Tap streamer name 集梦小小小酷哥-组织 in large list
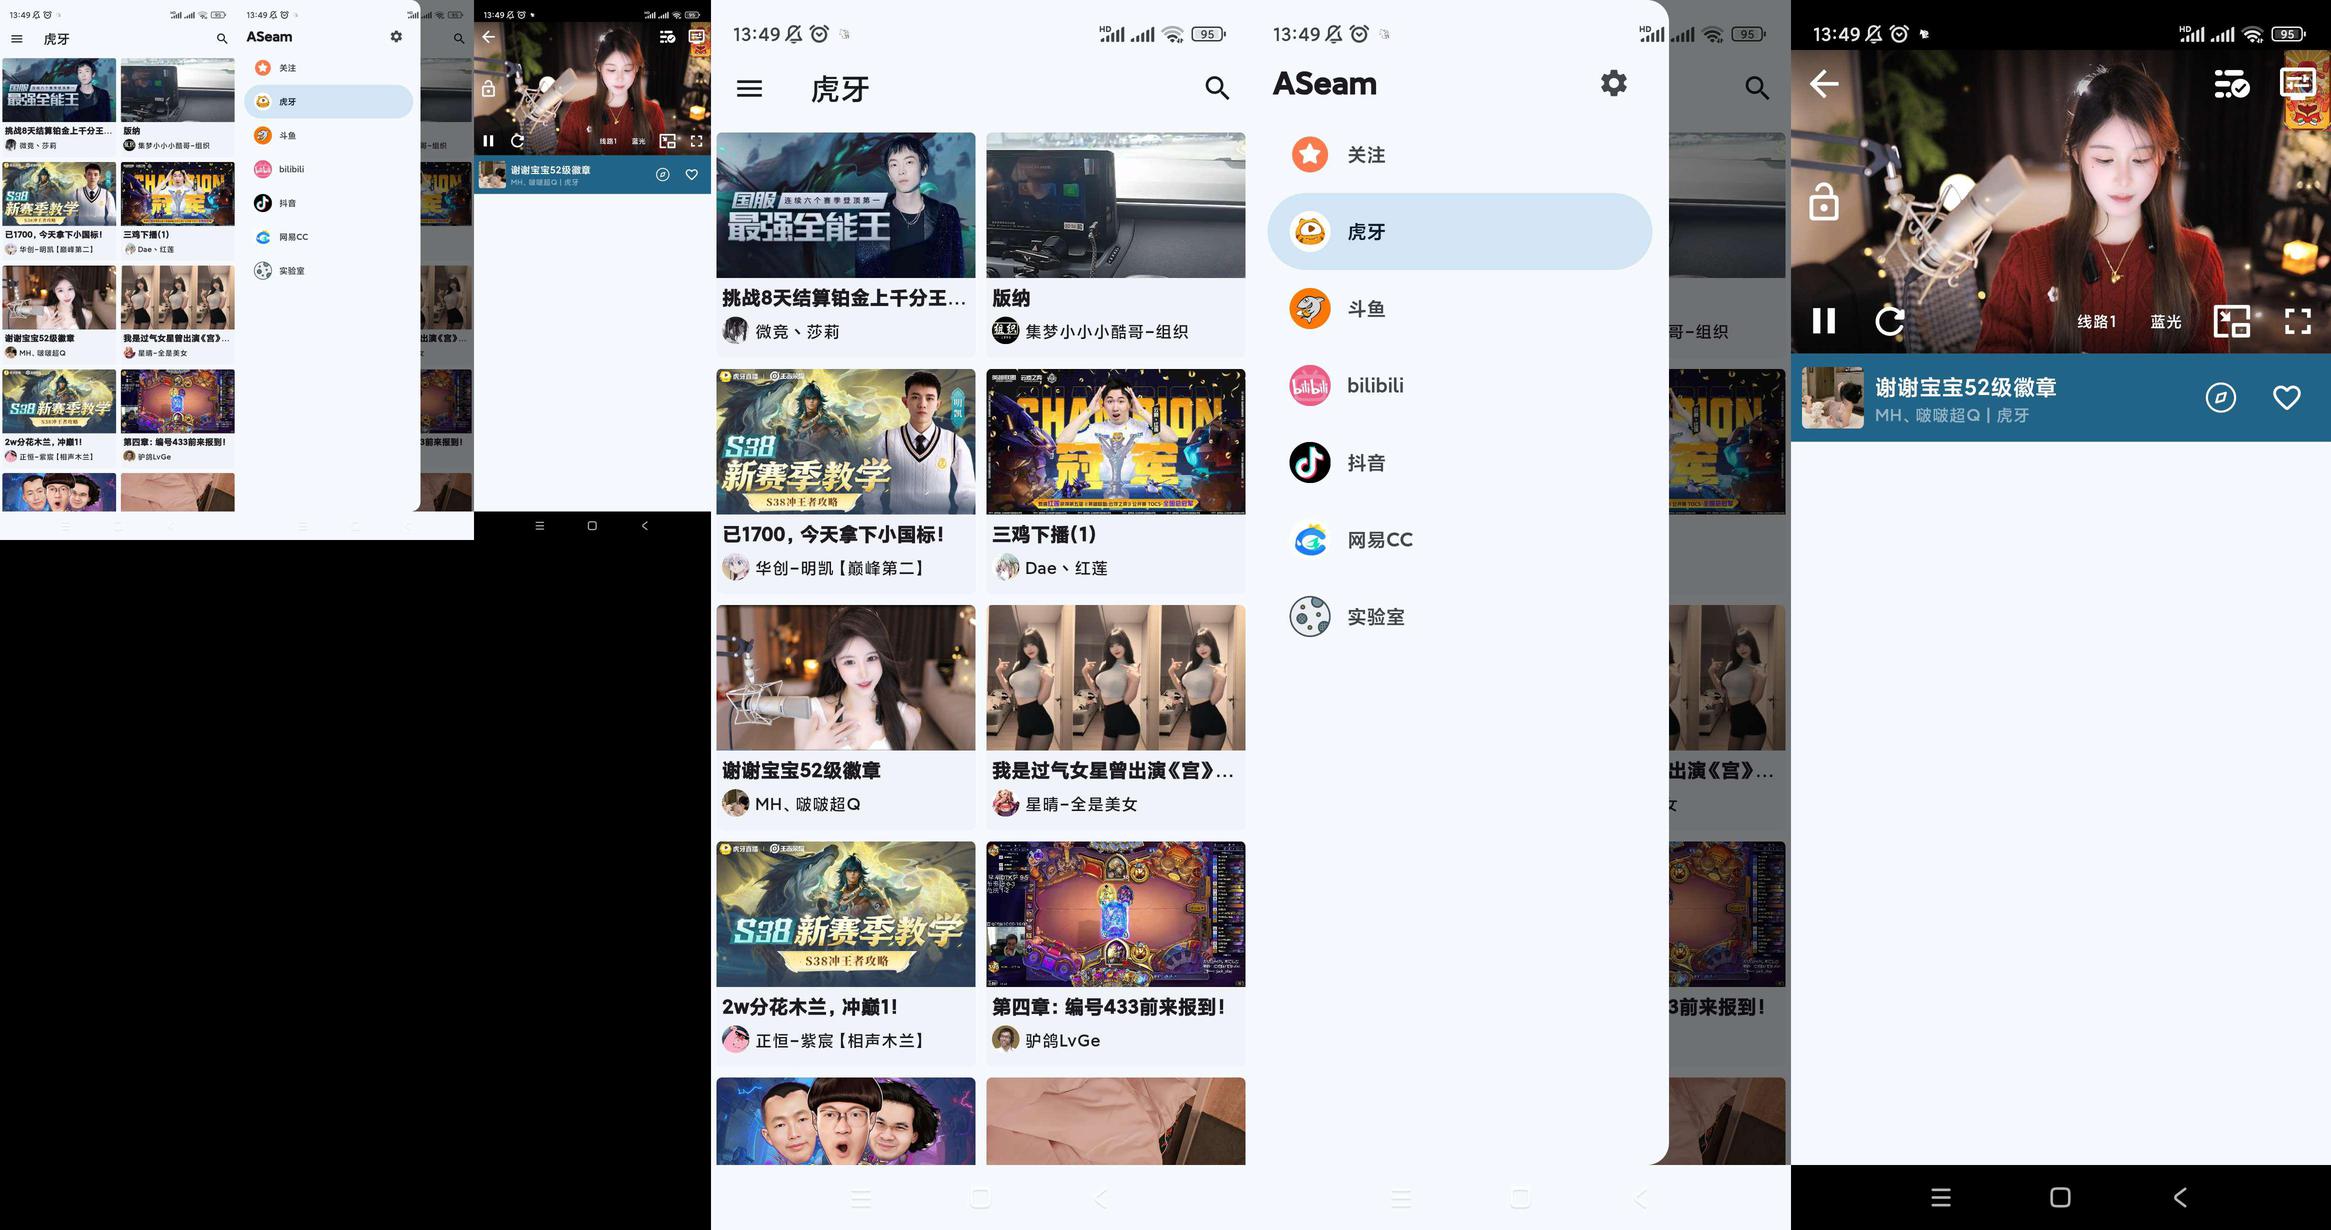The width and height of the screenshot is (2331, 1230). coord(1106,331)
